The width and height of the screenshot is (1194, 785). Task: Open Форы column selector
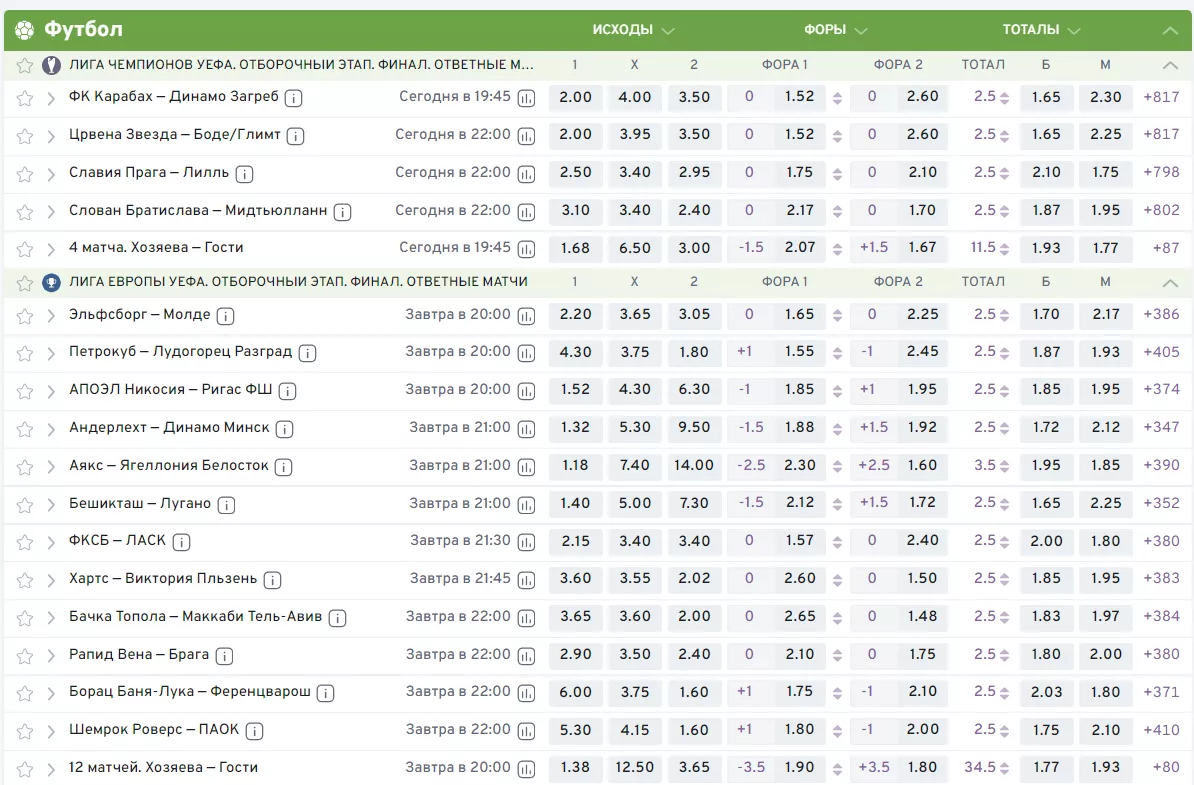pos(836,30)
